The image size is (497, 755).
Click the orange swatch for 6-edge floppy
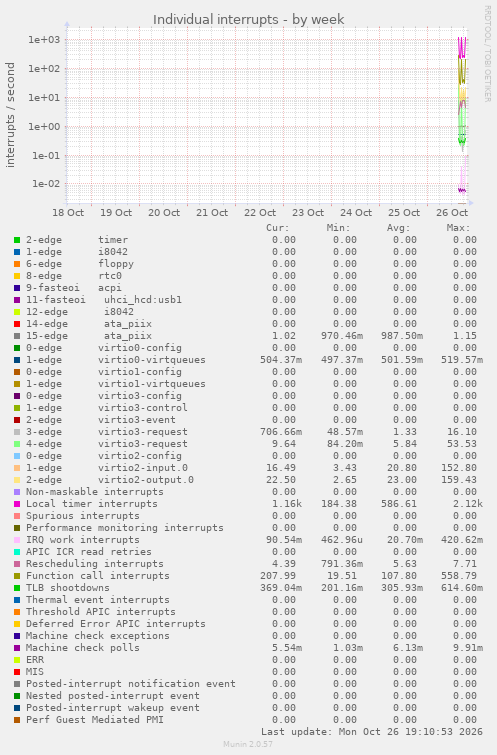pyautogui.click(x=17, y=264)
